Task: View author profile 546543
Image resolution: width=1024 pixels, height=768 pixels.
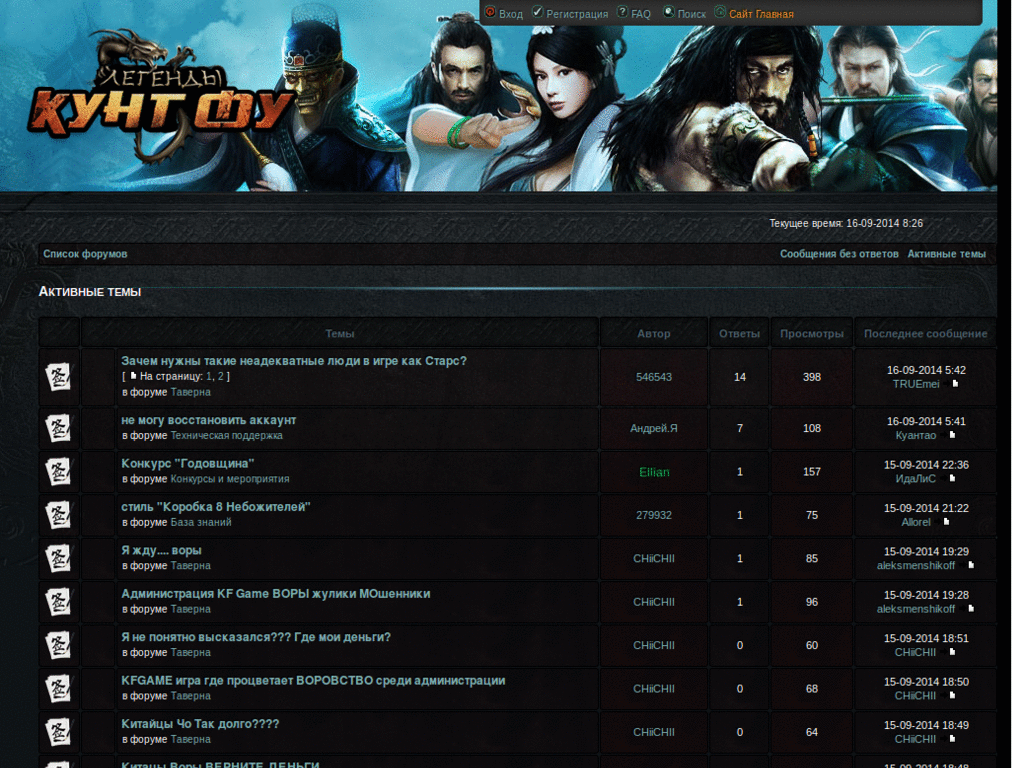Action: (654, 377)
